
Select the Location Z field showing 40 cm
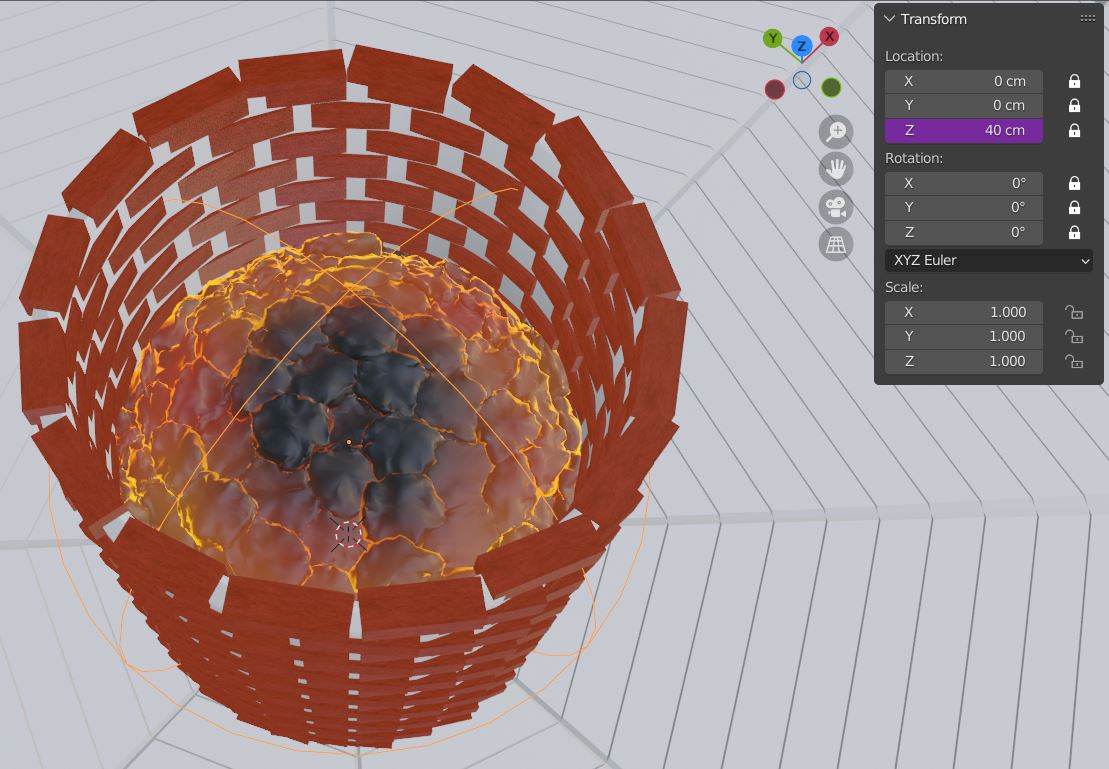coord(964,130)
